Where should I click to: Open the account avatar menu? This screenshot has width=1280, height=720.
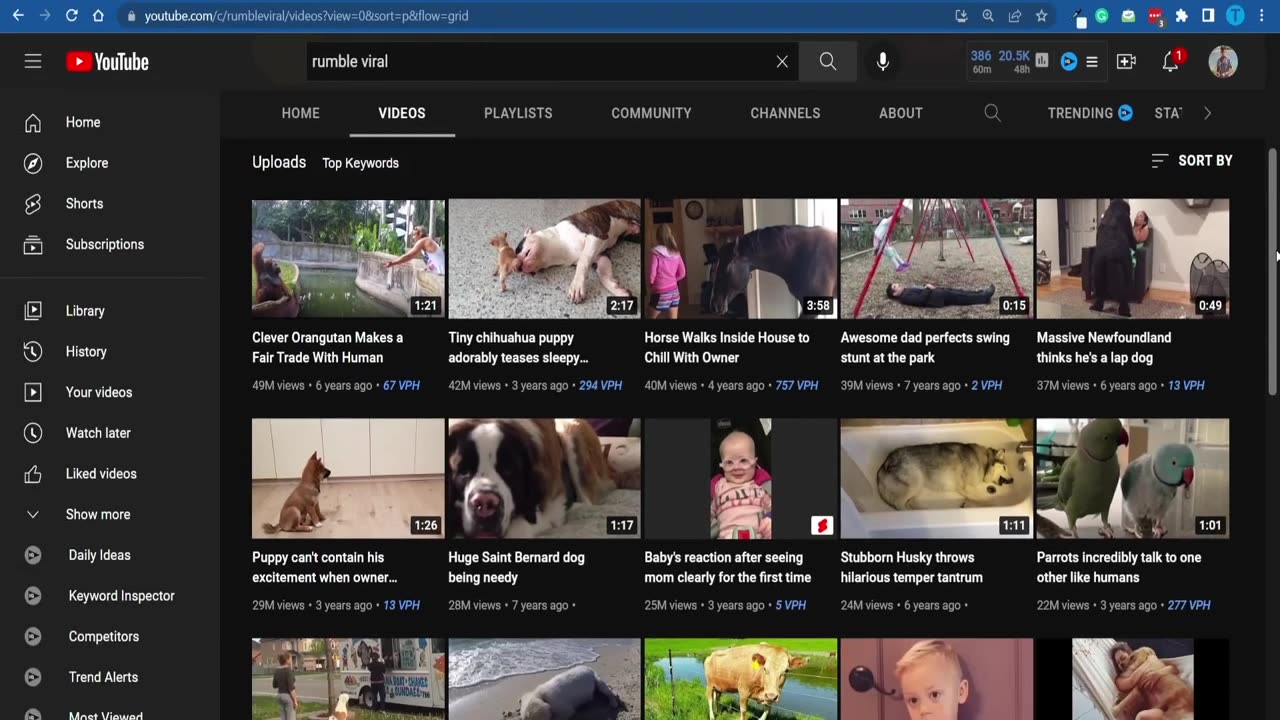[1223, 61]
